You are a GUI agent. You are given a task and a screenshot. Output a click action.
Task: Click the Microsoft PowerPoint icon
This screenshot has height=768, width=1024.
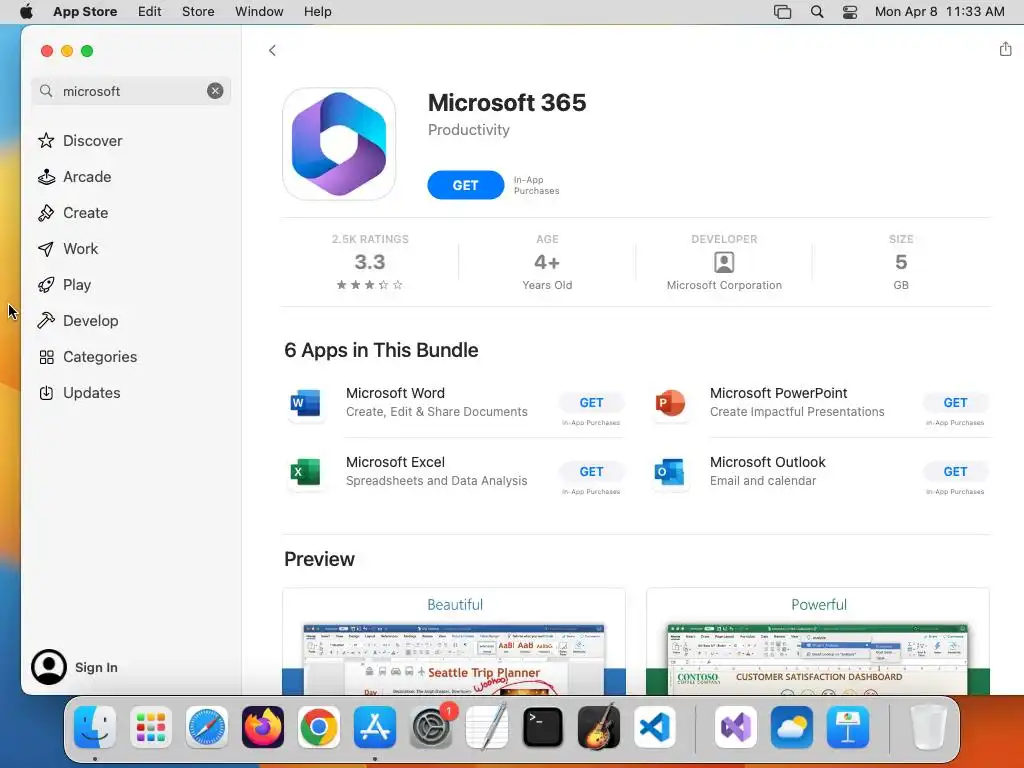[x=670, y=403]
